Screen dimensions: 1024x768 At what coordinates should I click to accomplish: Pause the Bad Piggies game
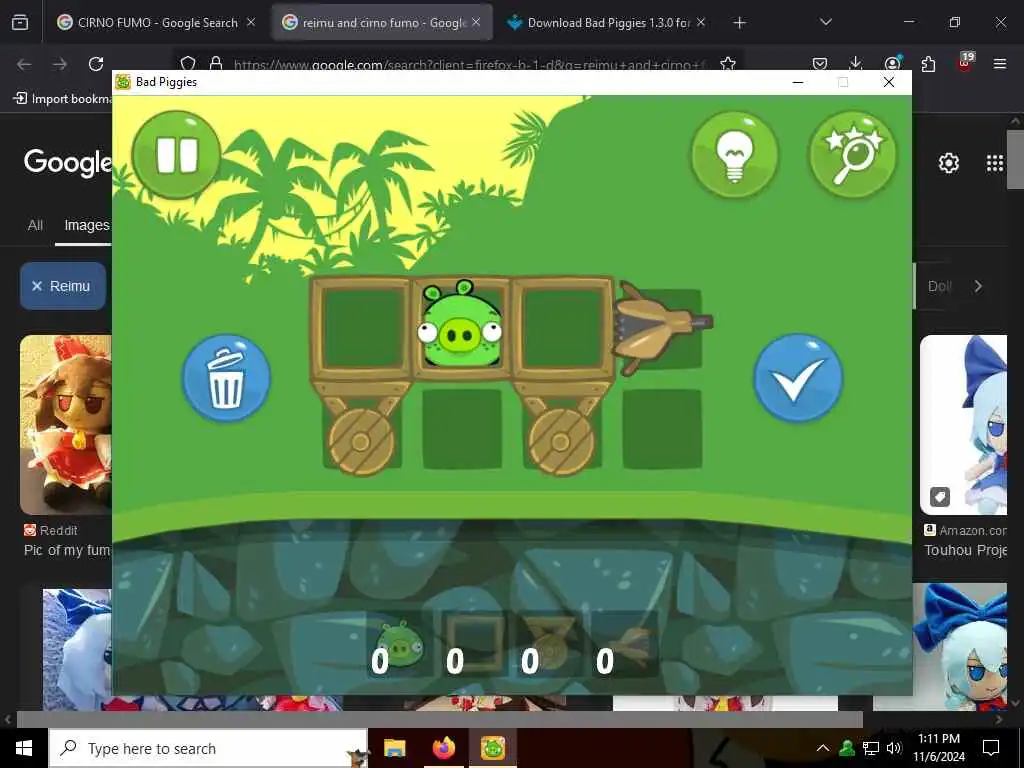tap(176, 155)
